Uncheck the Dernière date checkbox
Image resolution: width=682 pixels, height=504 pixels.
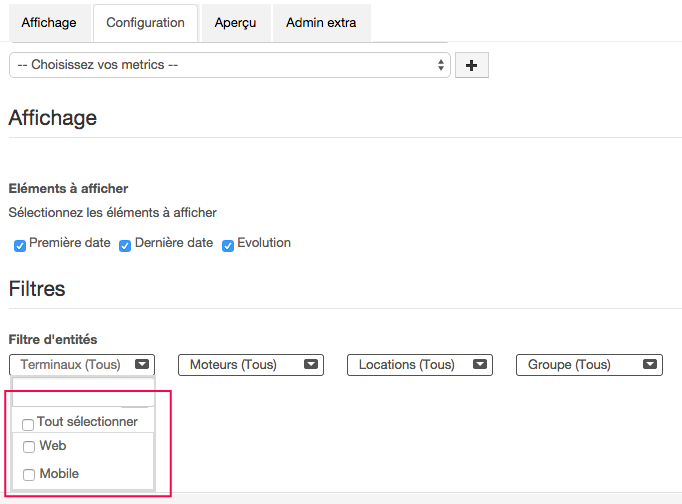coord(125,246)
